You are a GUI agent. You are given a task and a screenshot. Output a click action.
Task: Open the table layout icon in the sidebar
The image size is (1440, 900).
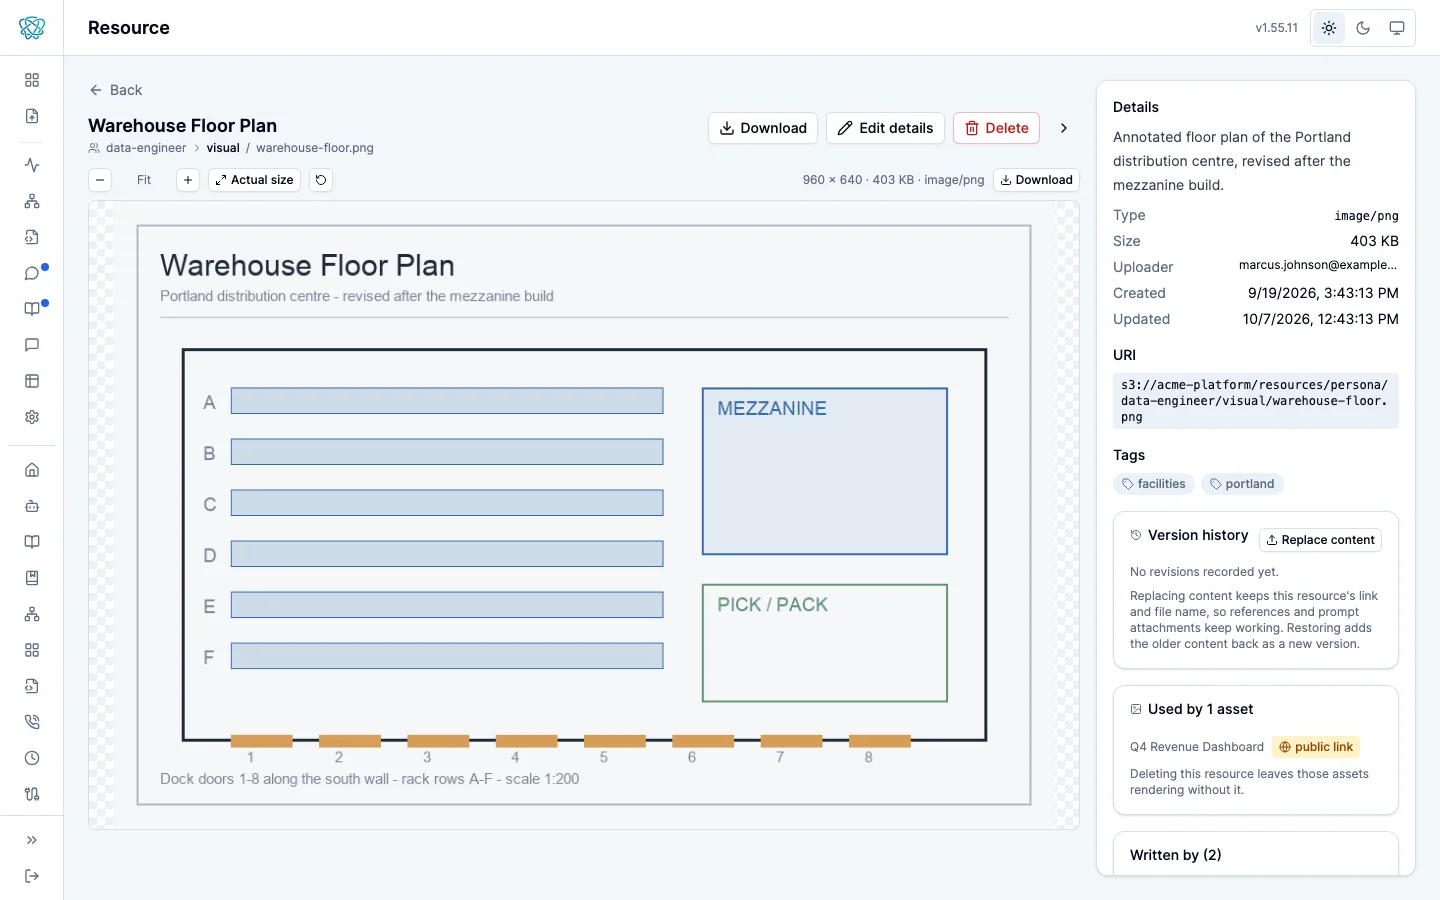[32, 381]
